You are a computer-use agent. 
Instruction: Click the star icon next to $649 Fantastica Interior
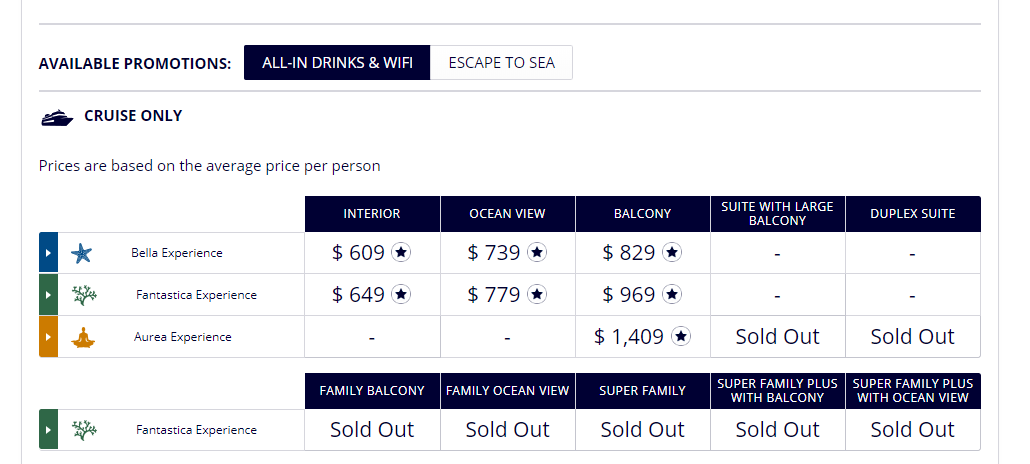401,295
